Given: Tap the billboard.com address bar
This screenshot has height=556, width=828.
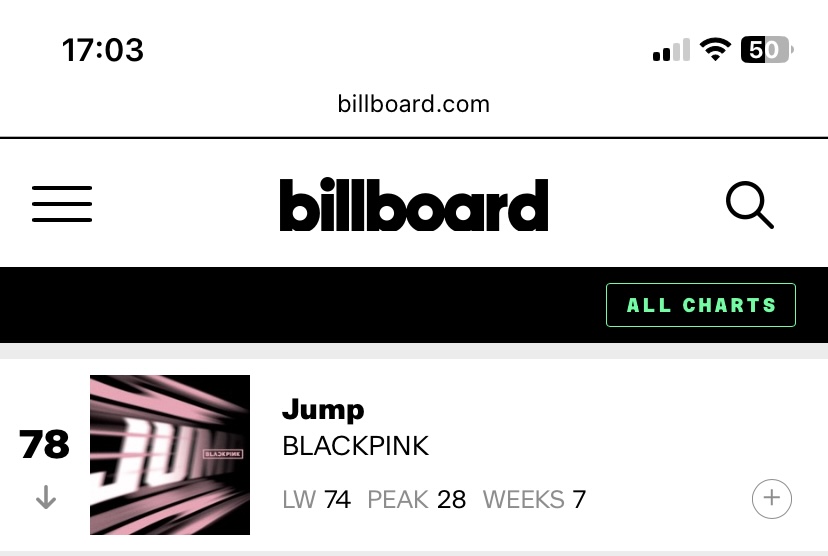Looking at the screenshot, I should pyautogui.click(x=414, y=103).
